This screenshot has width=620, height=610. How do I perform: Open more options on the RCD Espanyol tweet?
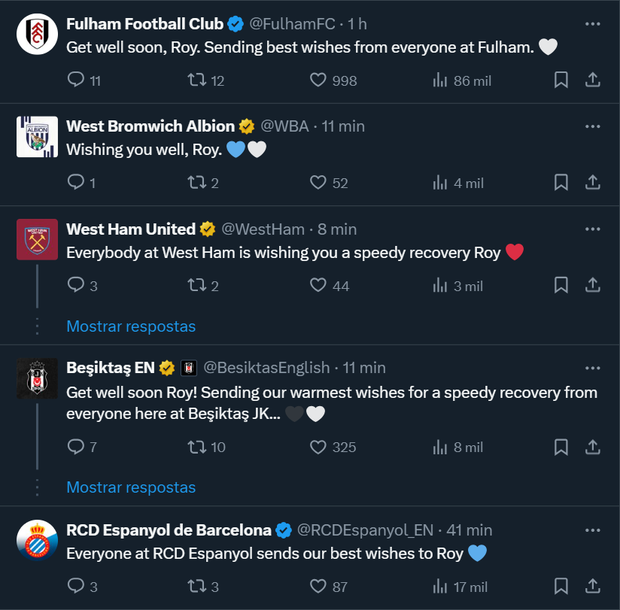coord(592,530)
